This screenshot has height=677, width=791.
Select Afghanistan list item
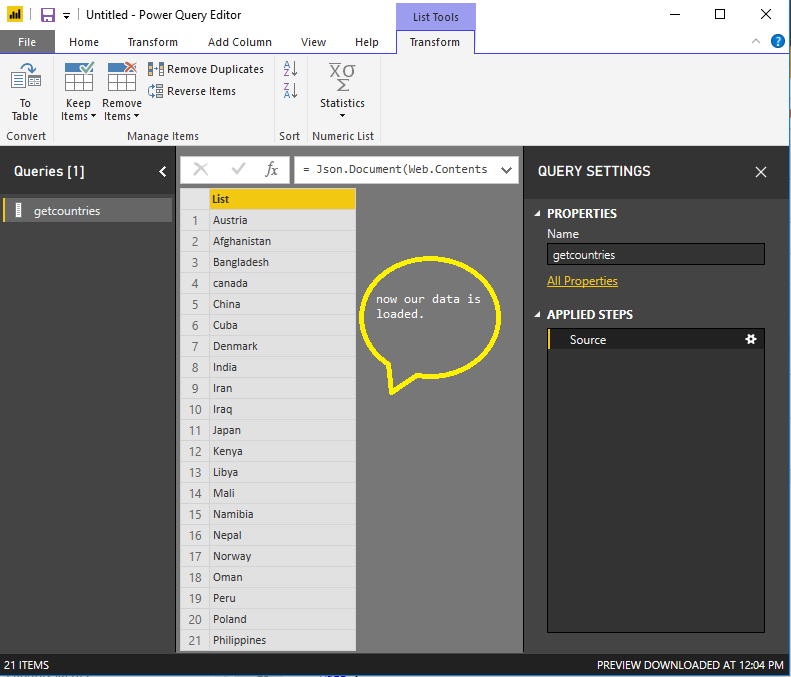coord(282,241)
